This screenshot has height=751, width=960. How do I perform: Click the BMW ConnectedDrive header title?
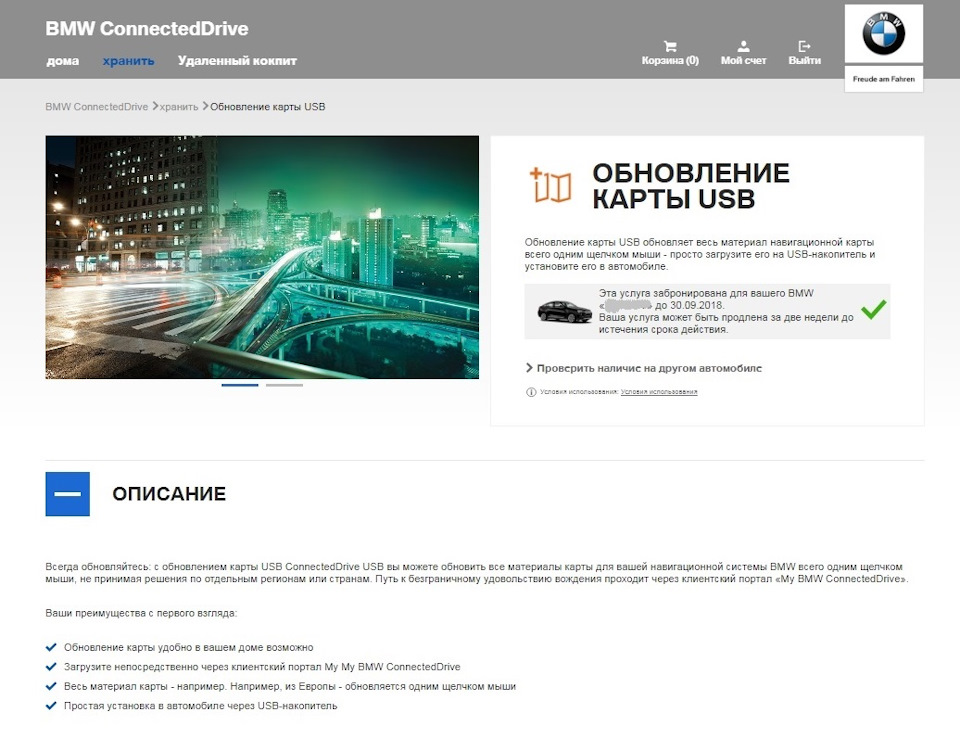coord(147,29)
